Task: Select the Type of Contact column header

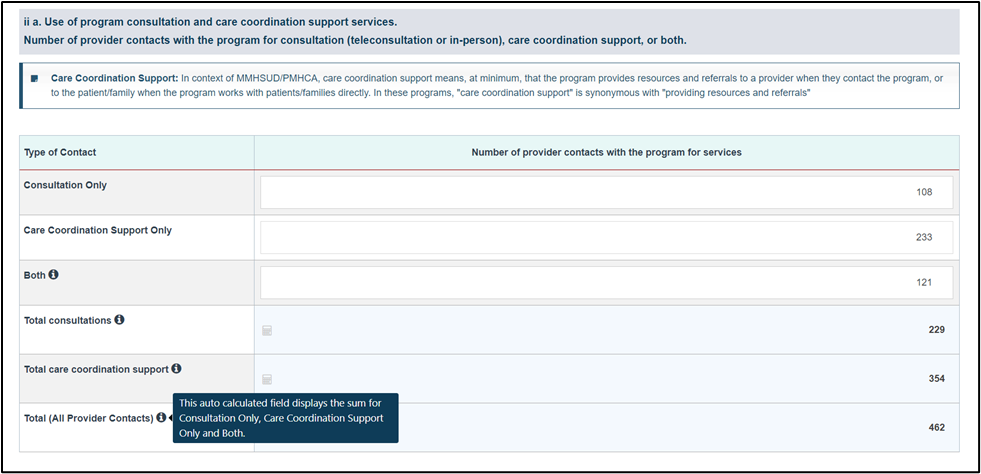Action: (137, 153)
